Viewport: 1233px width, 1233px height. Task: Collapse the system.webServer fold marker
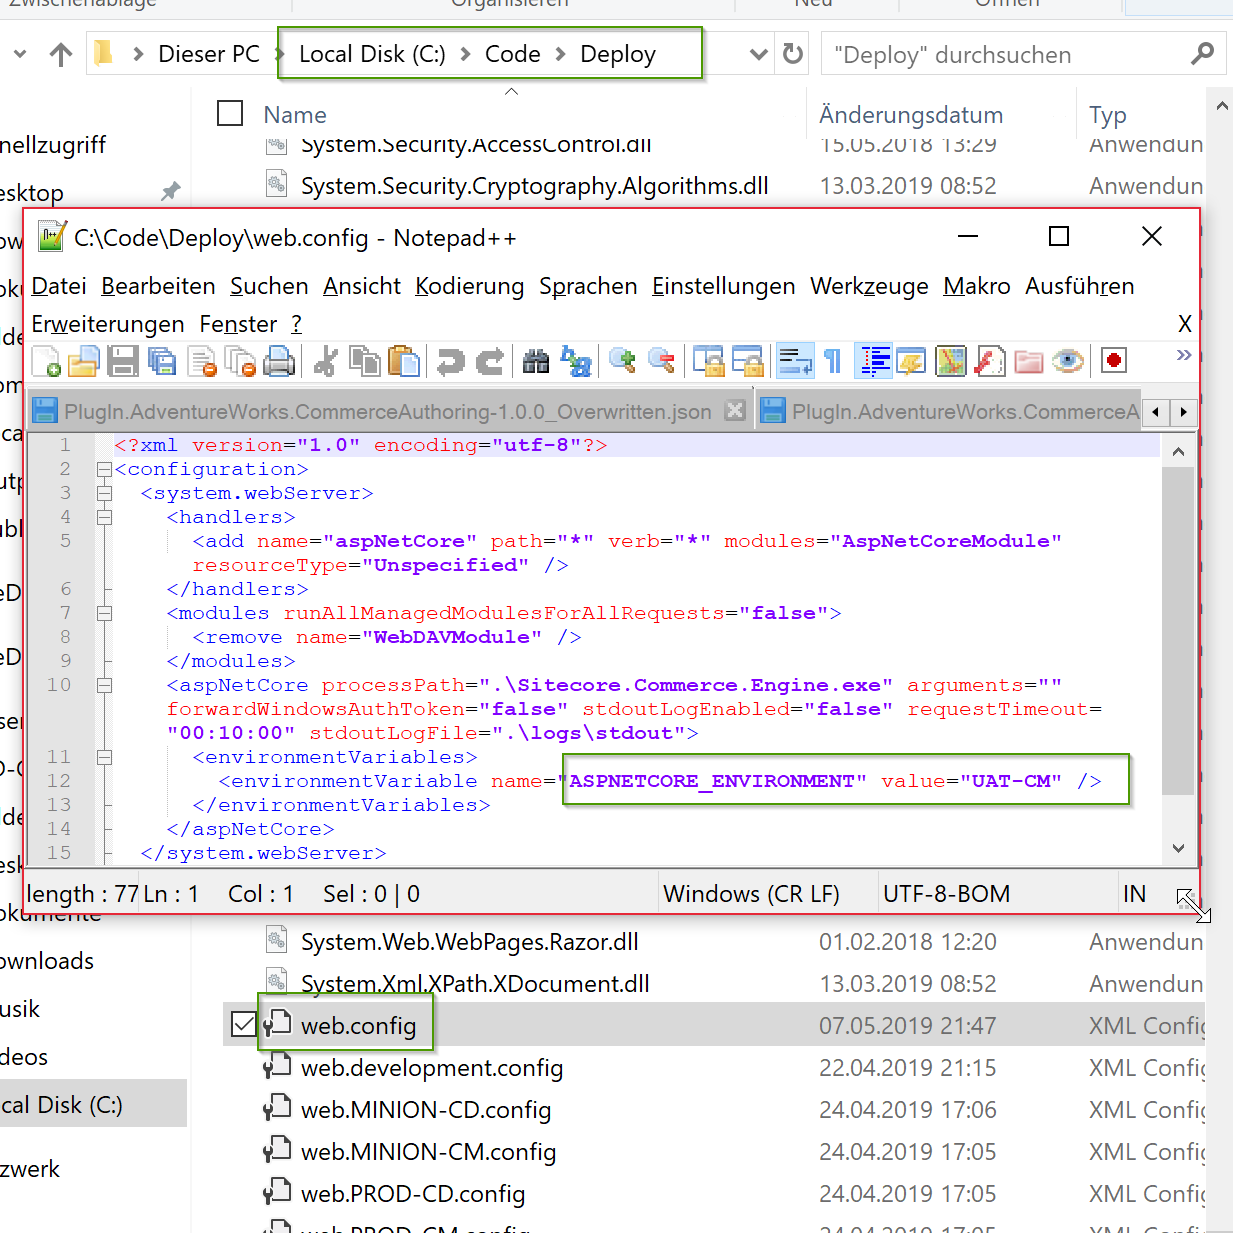(104, 493)
